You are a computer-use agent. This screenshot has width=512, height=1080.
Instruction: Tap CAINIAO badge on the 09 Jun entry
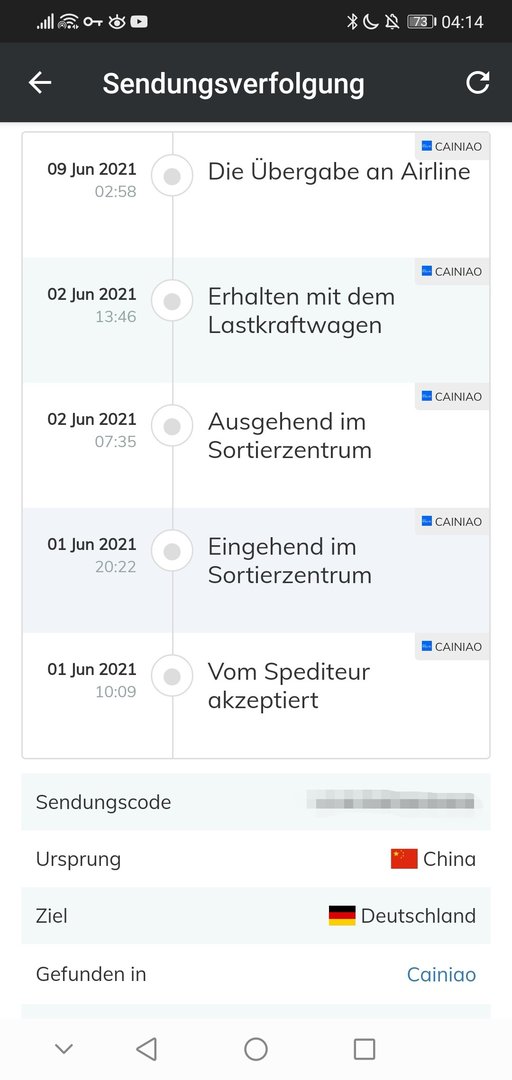[452, 147]
